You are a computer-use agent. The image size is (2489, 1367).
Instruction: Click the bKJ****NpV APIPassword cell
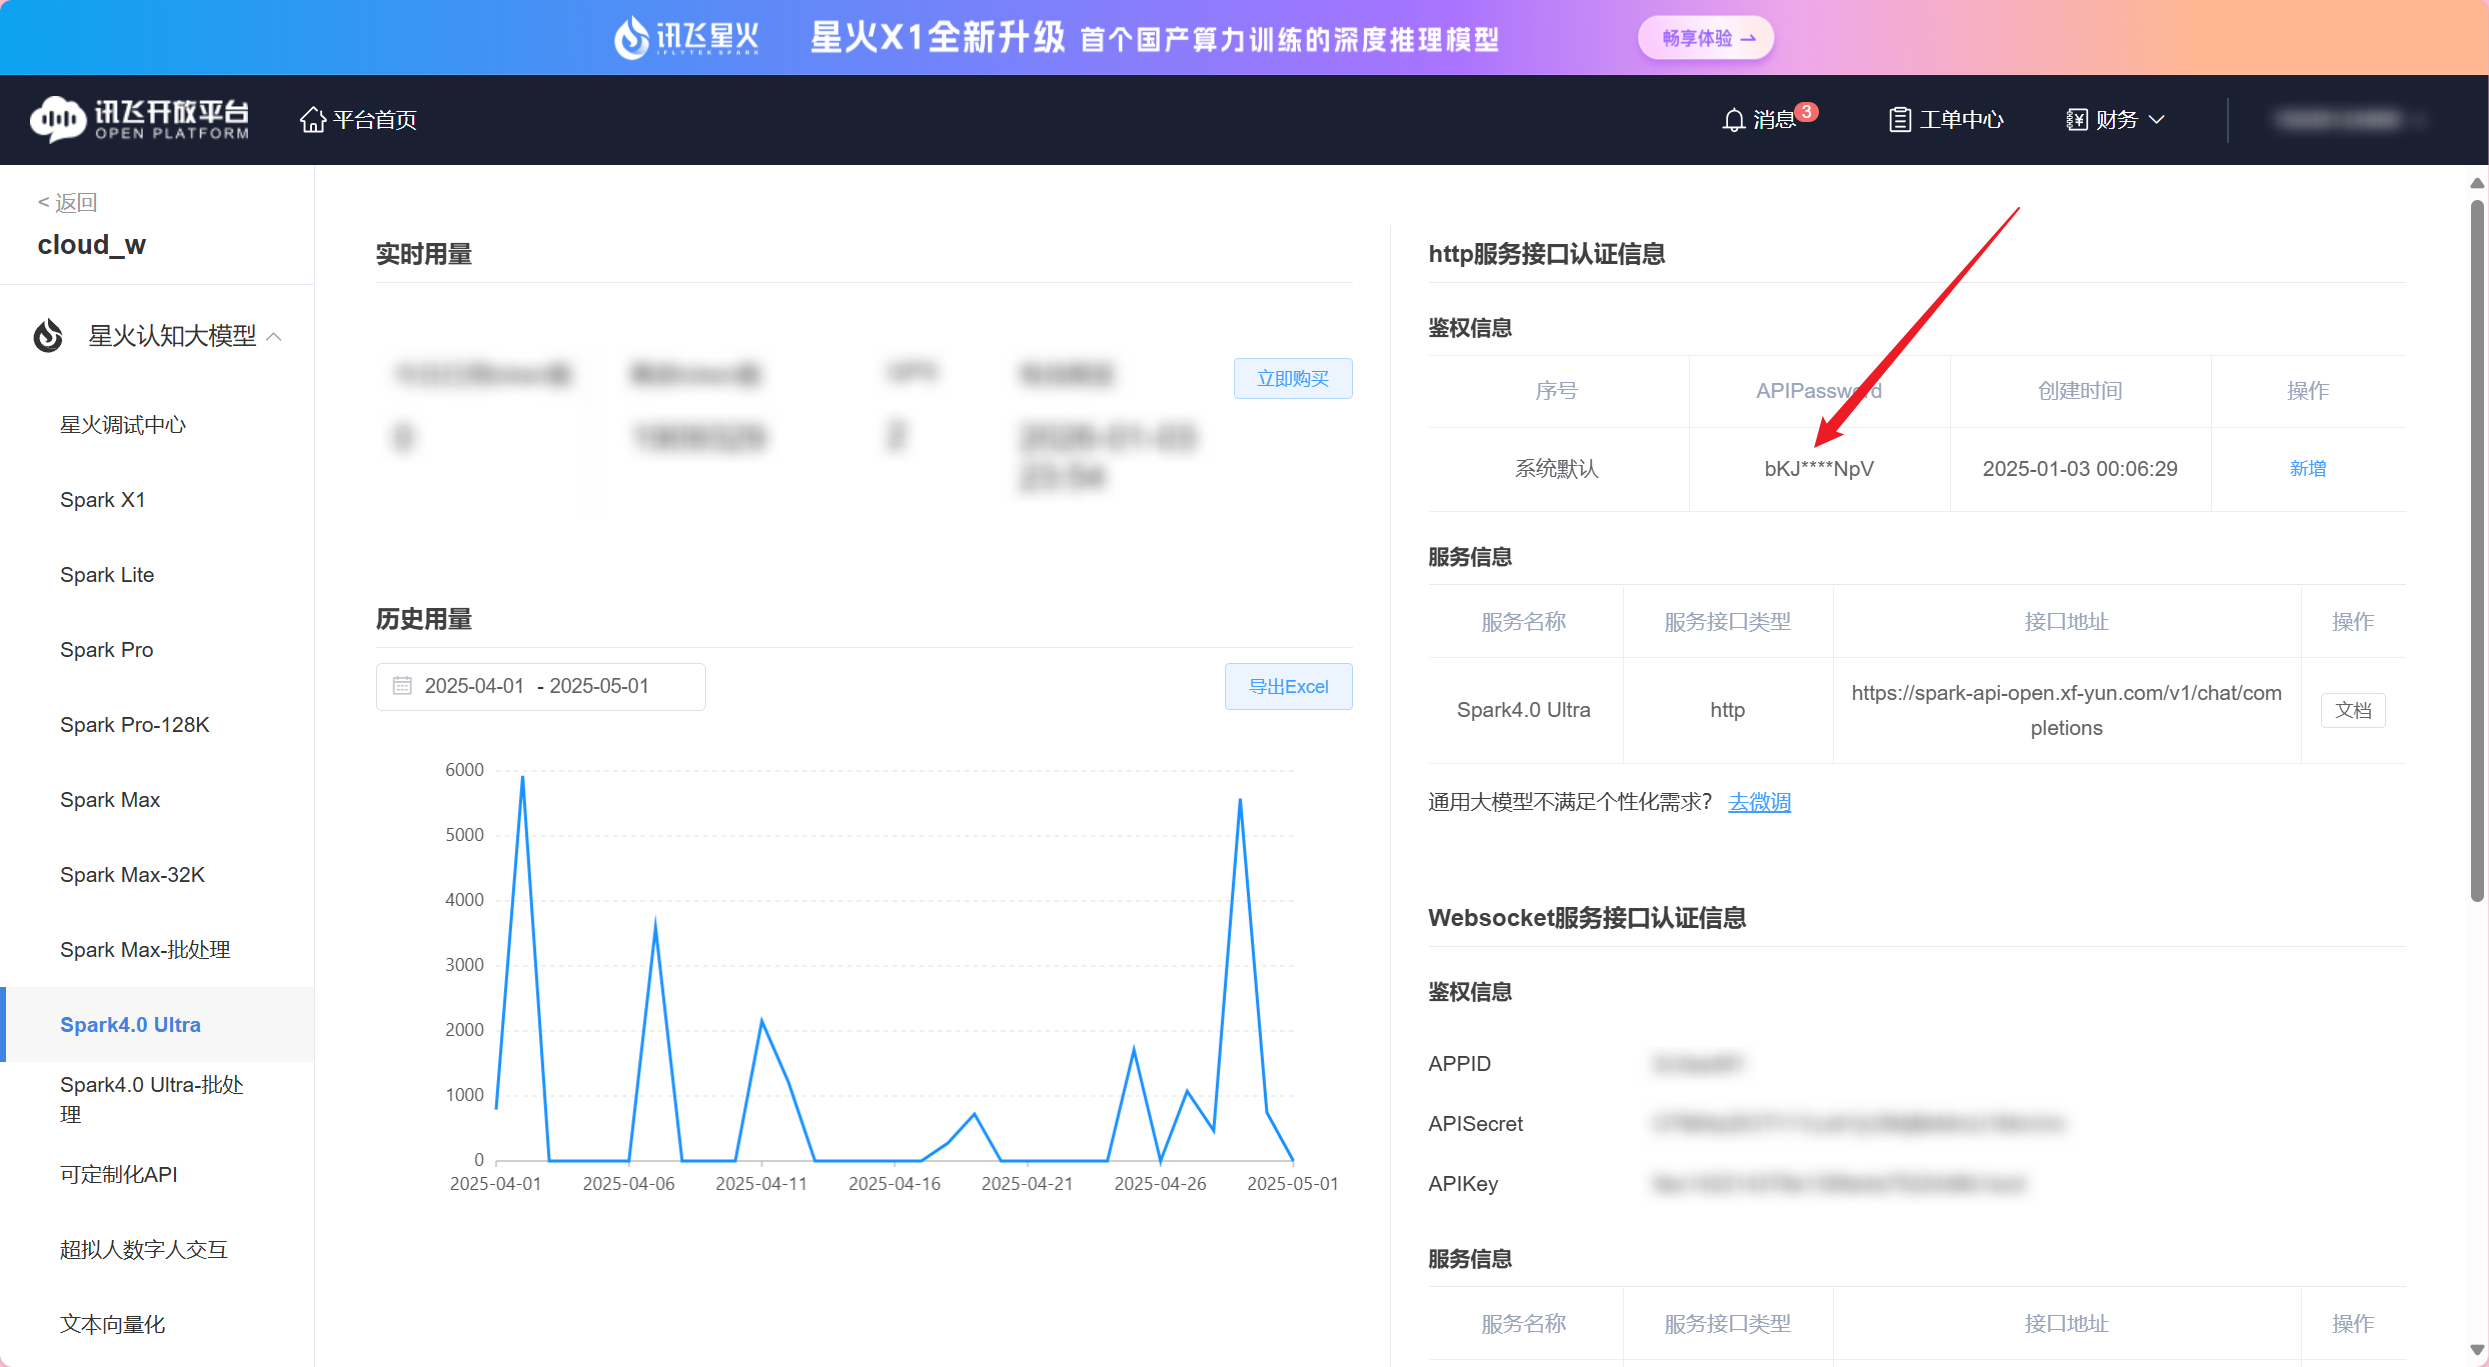coord(1819,469)
